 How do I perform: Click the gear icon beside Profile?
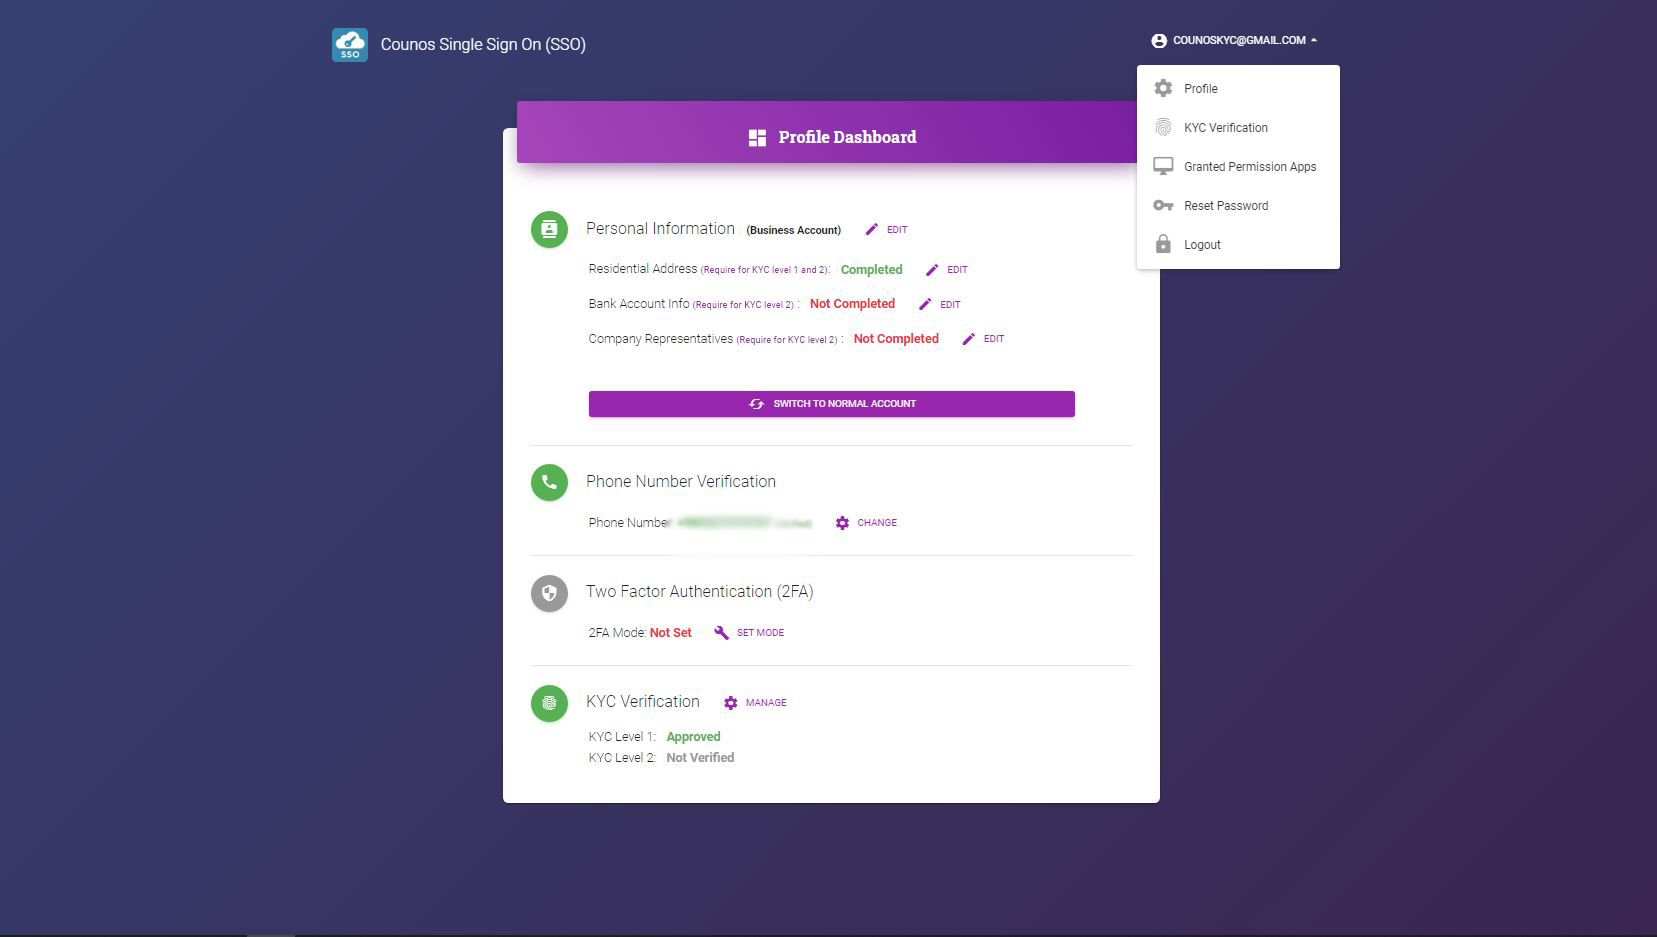coord(1163,88)
